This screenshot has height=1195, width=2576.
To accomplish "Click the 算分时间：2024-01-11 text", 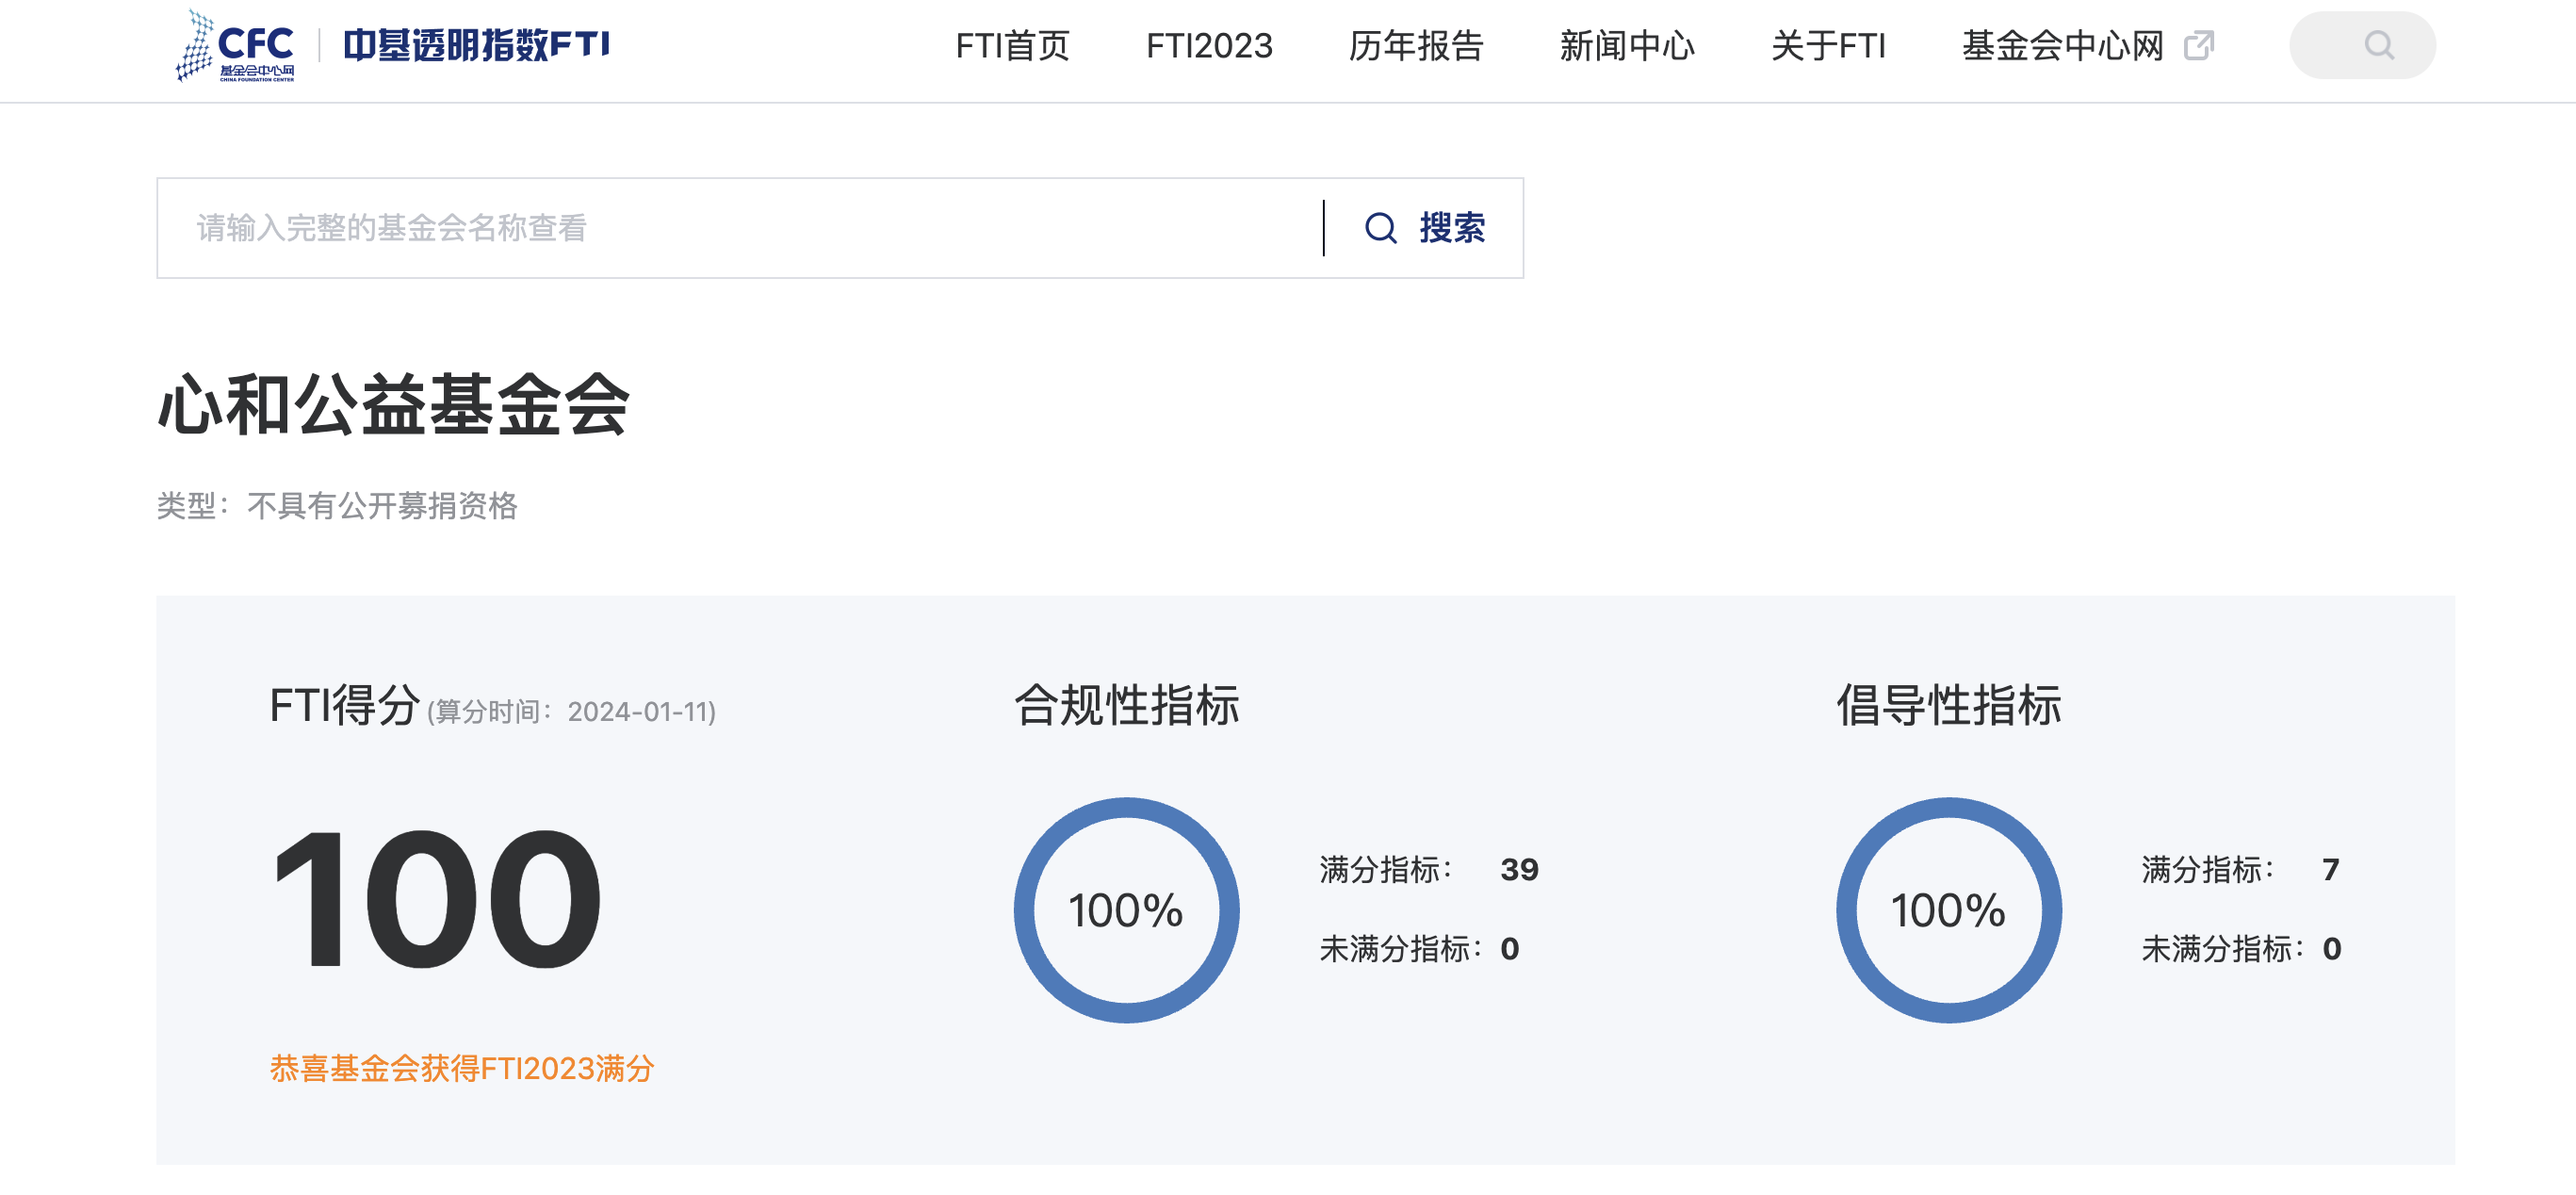I will point(571,712).
